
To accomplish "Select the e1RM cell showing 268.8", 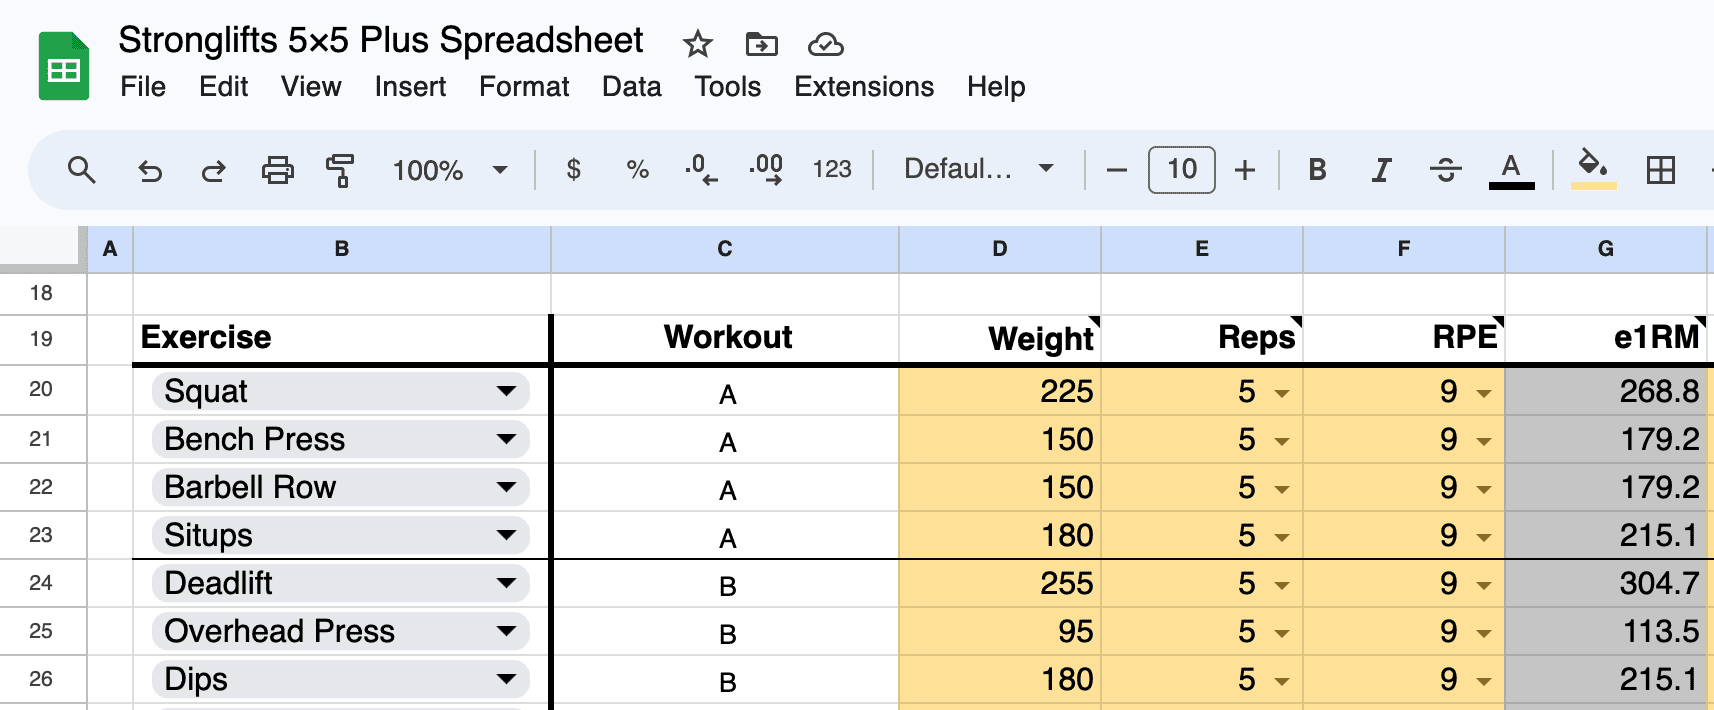I will [x=1606, y=391].
